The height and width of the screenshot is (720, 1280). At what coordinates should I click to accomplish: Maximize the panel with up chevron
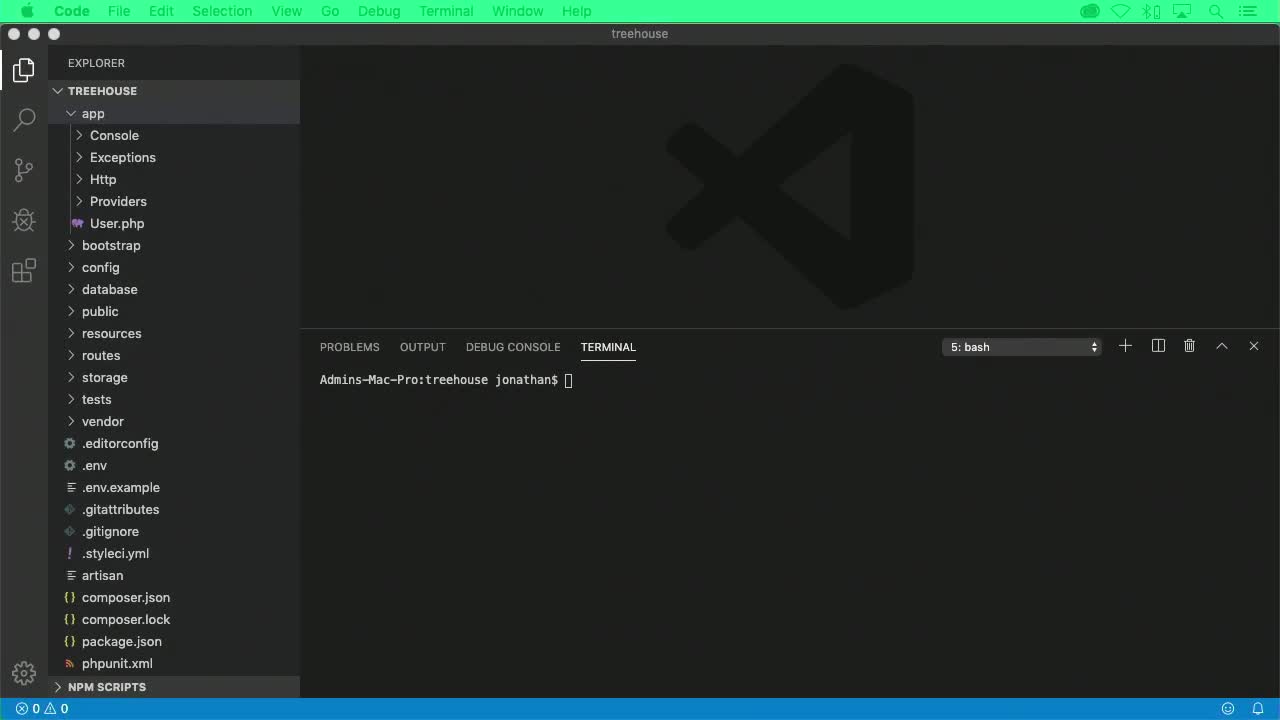point(1221,346)
